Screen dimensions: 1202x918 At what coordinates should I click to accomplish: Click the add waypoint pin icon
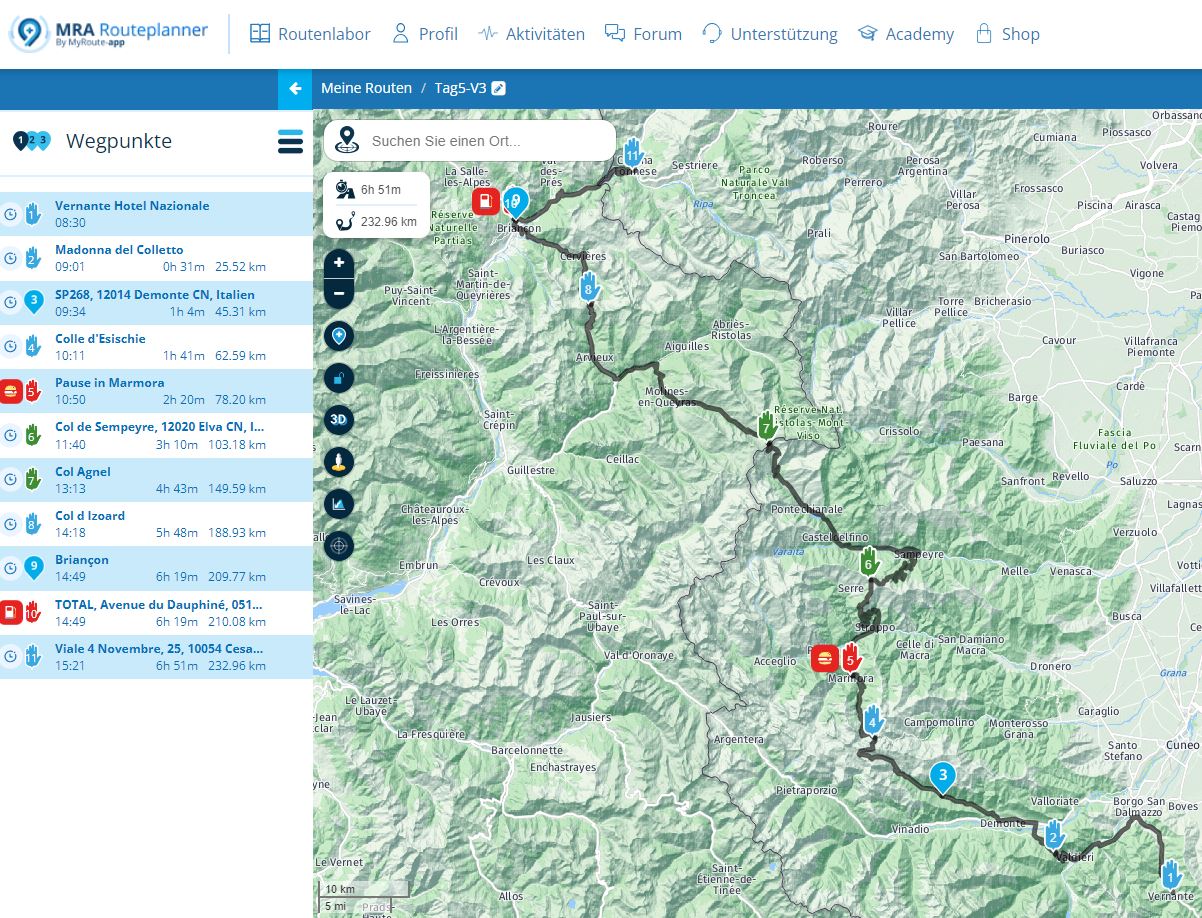click(339, 335)
